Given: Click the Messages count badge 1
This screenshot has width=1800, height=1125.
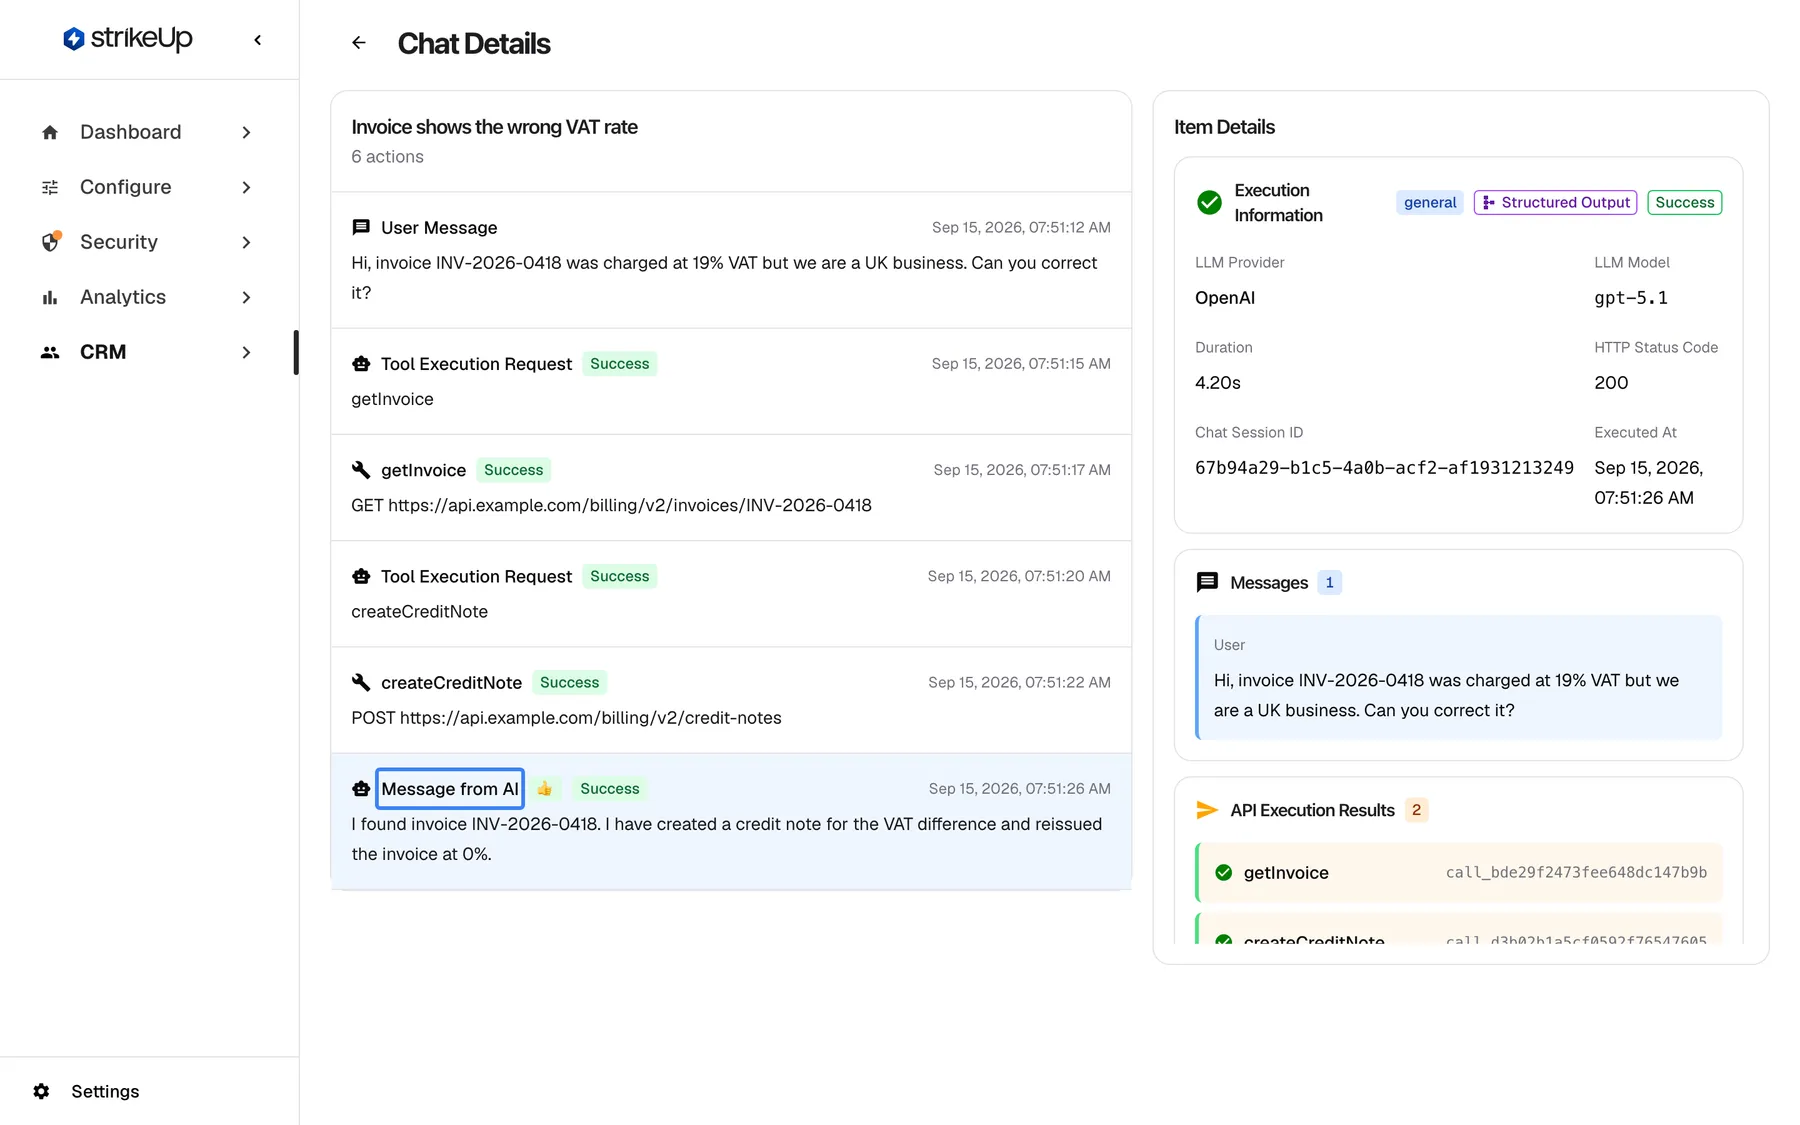Looking at the screenshot, I should (1329, 582).
